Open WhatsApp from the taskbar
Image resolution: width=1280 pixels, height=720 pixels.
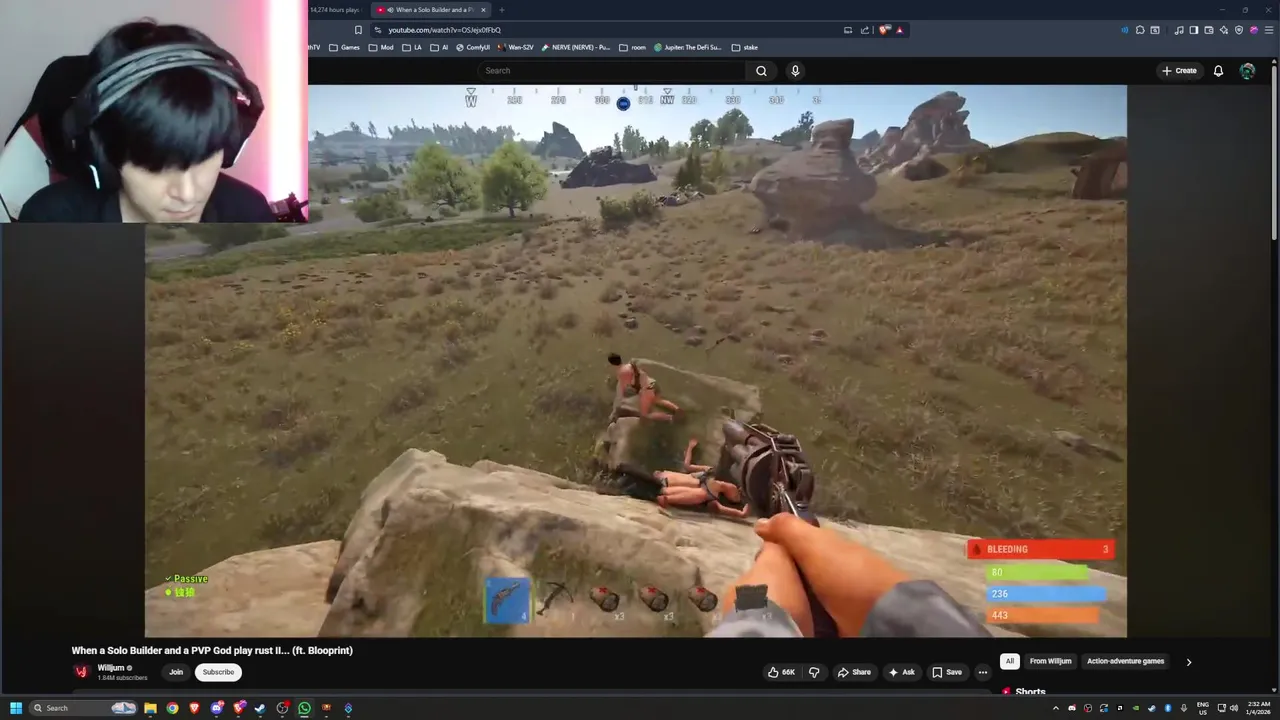coord(304,708)
